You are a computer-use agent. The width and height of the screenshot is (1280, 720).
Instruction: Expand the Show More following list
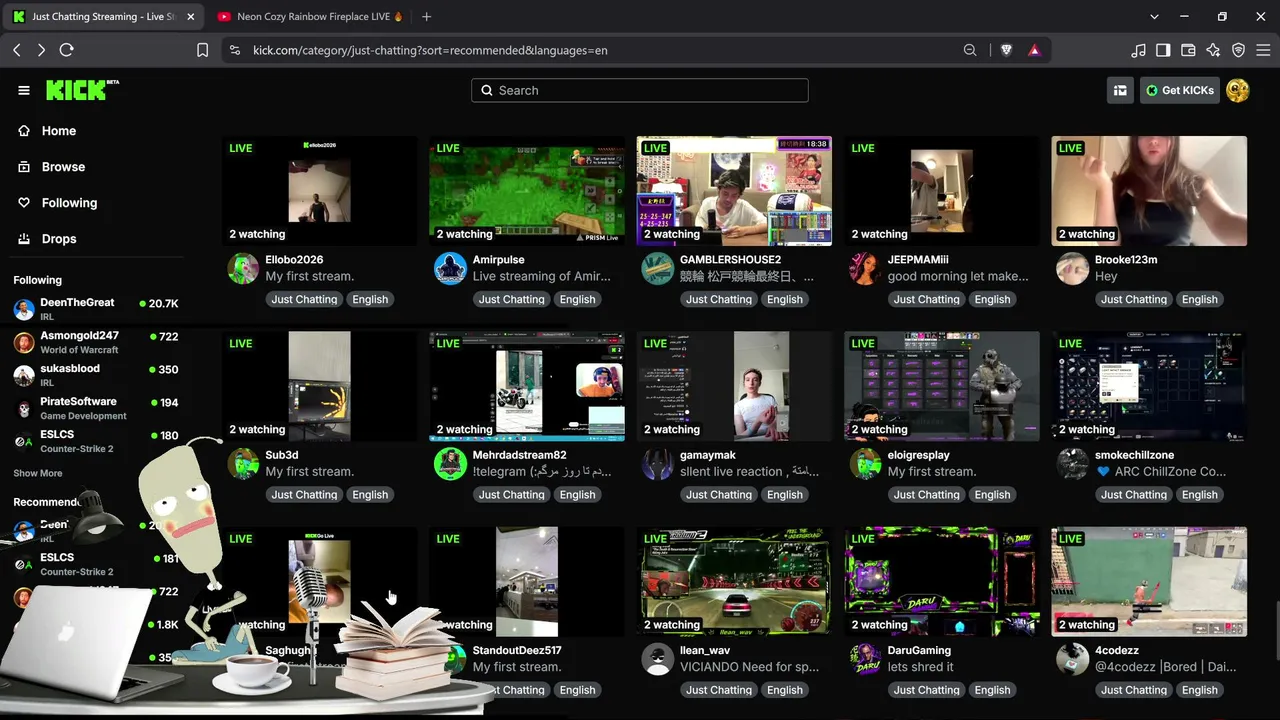click(x=38, y=473)
